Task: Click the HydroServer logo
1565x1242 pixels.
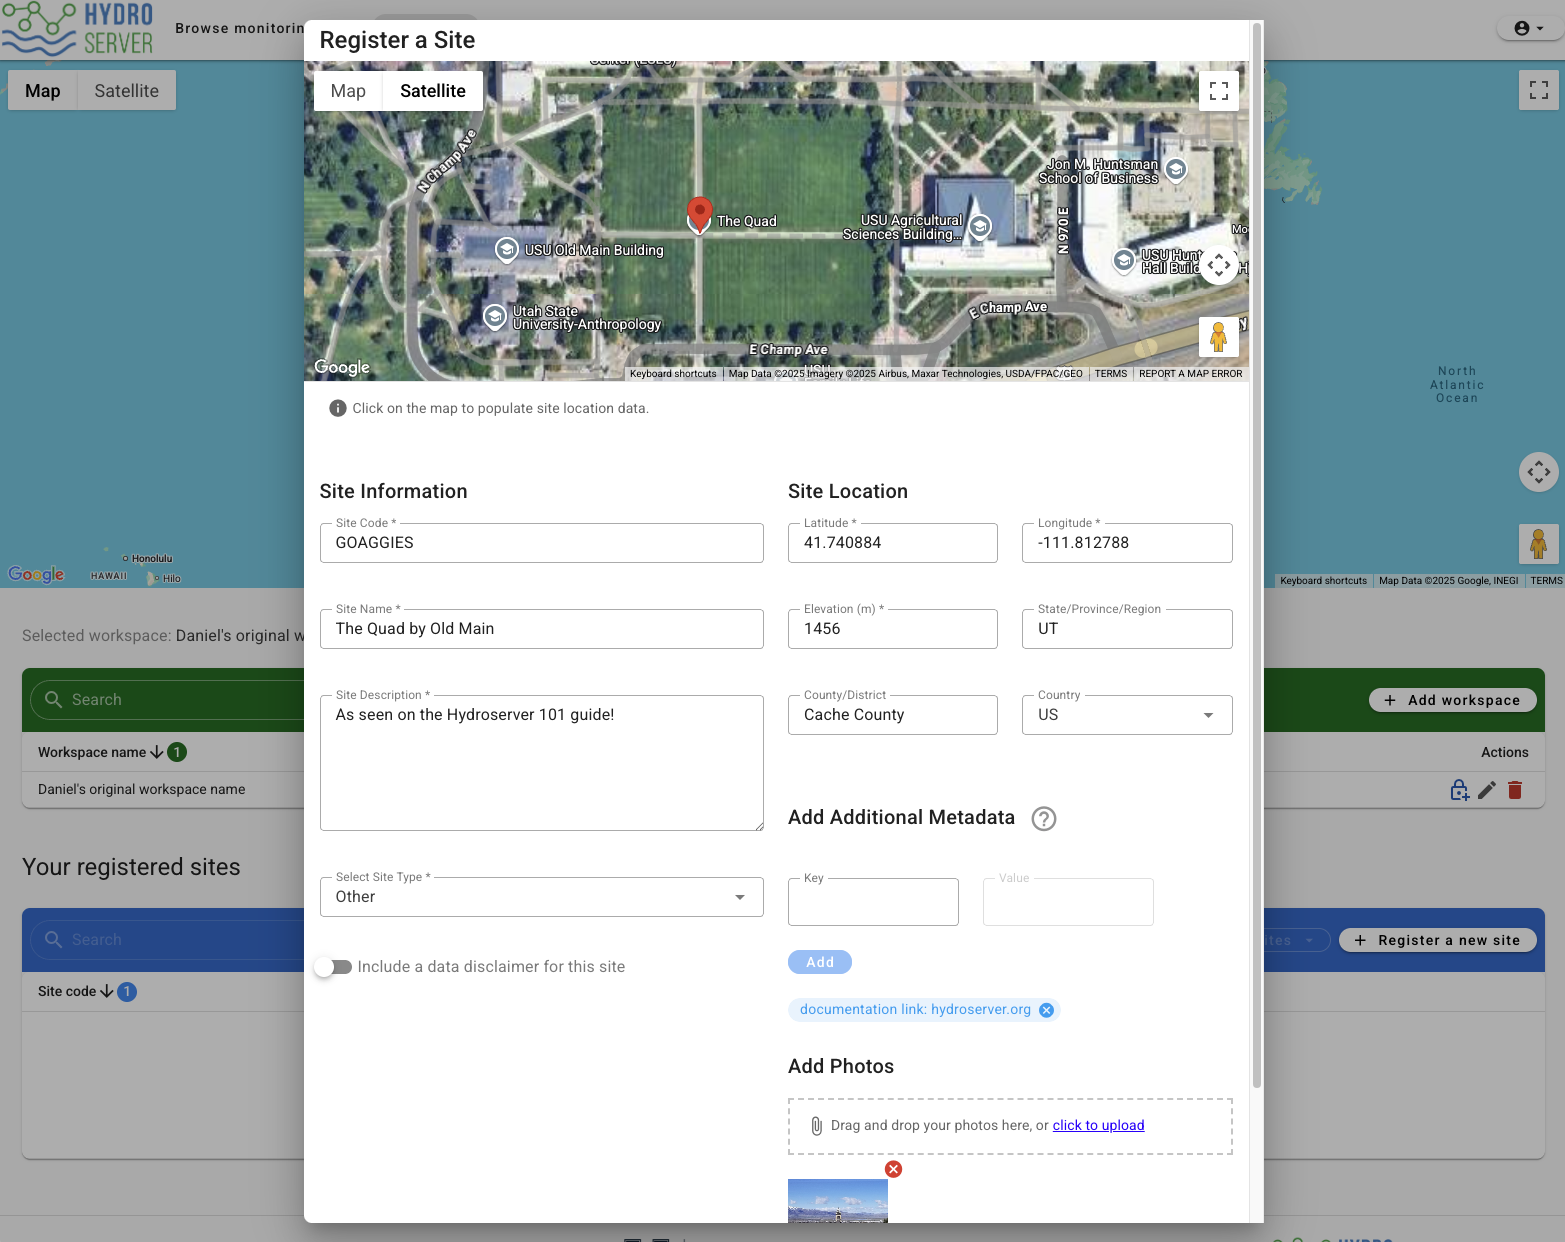Action: click(x=78, y=28)
